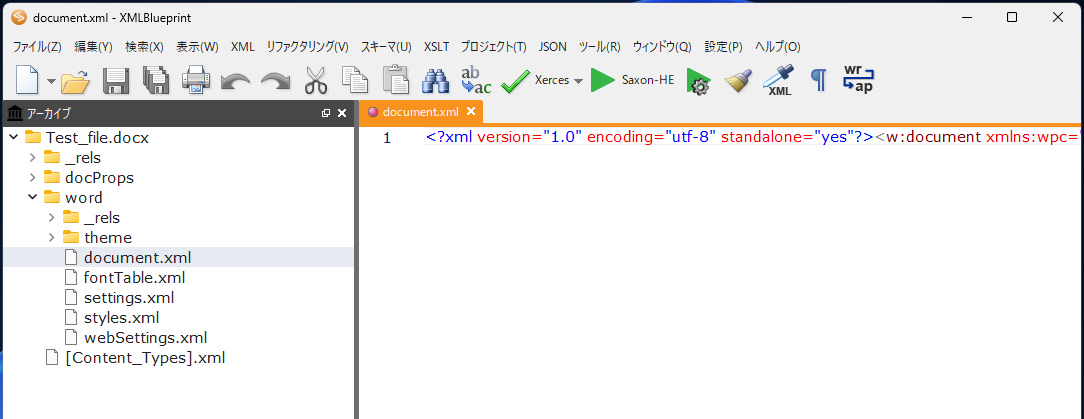Select the theme folder label
The height and width of the screenshot is (419, 1084).
tap(108, 238)
